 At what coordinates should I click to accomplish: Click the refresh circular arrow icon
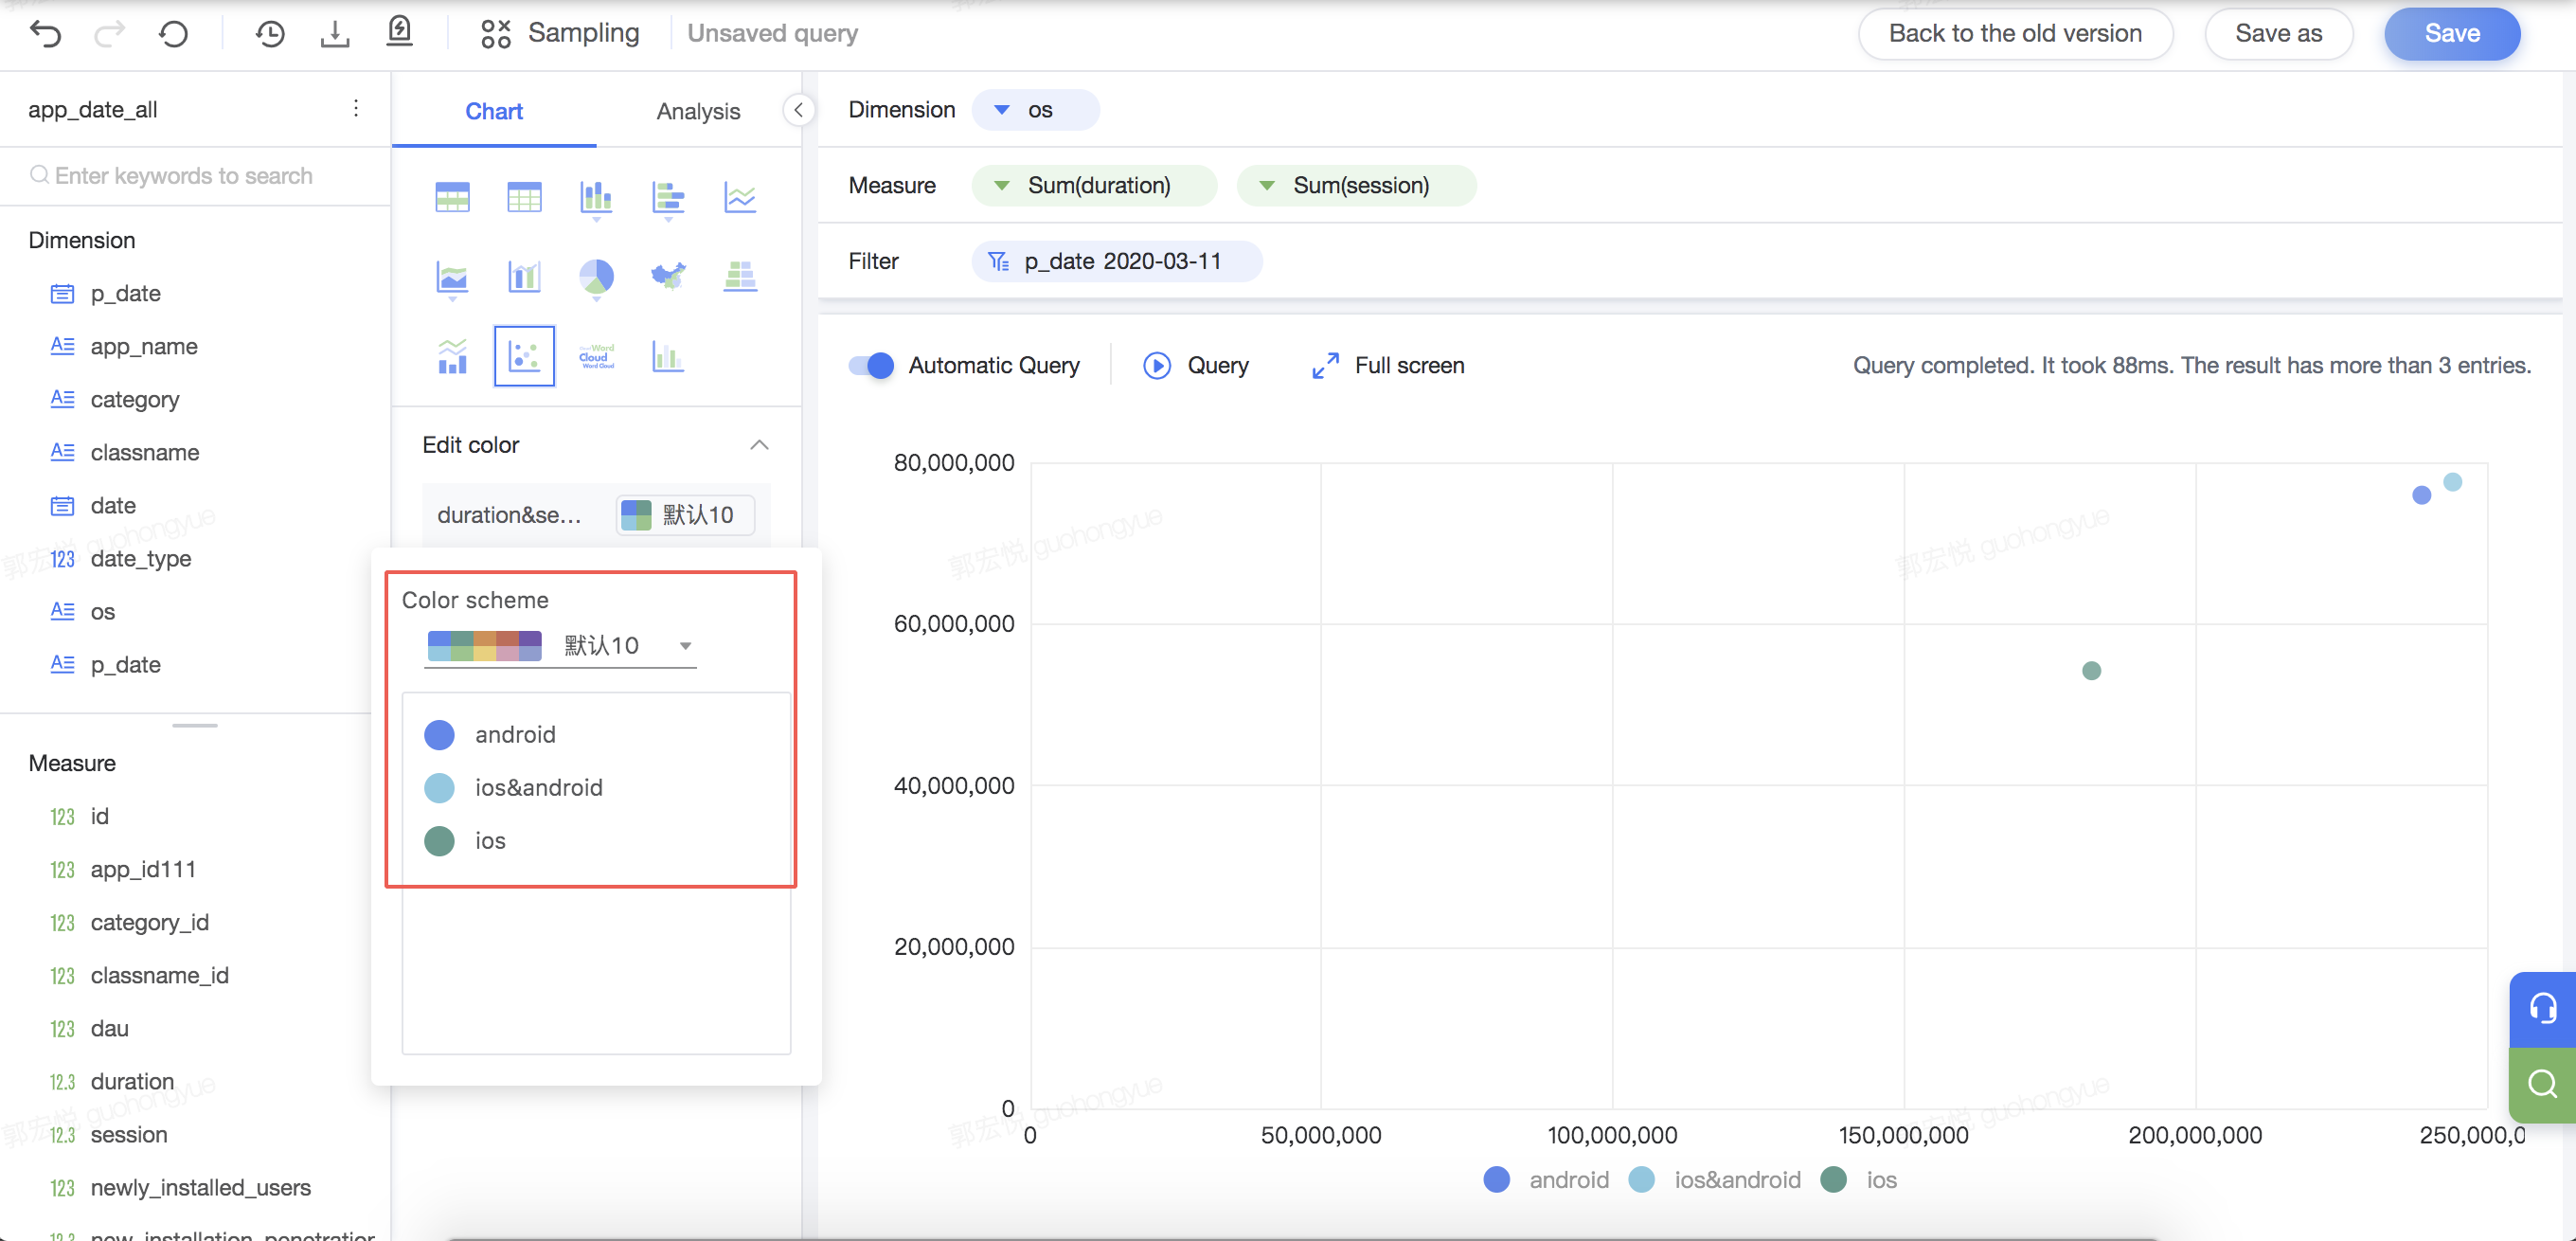coord(173,34)
